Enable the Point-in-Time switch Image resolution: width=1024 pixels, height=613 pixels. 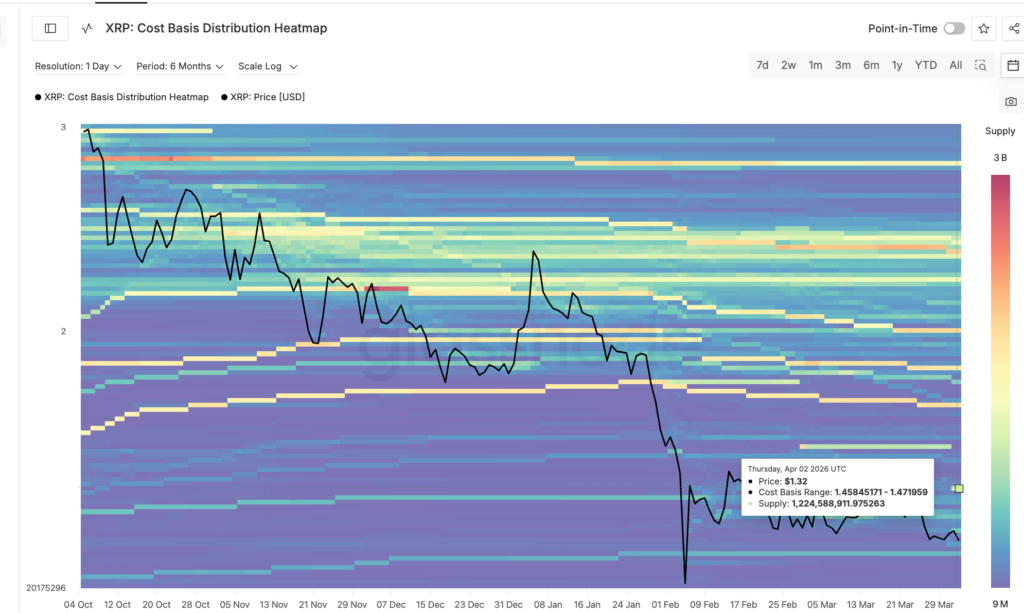coord(954,29)
